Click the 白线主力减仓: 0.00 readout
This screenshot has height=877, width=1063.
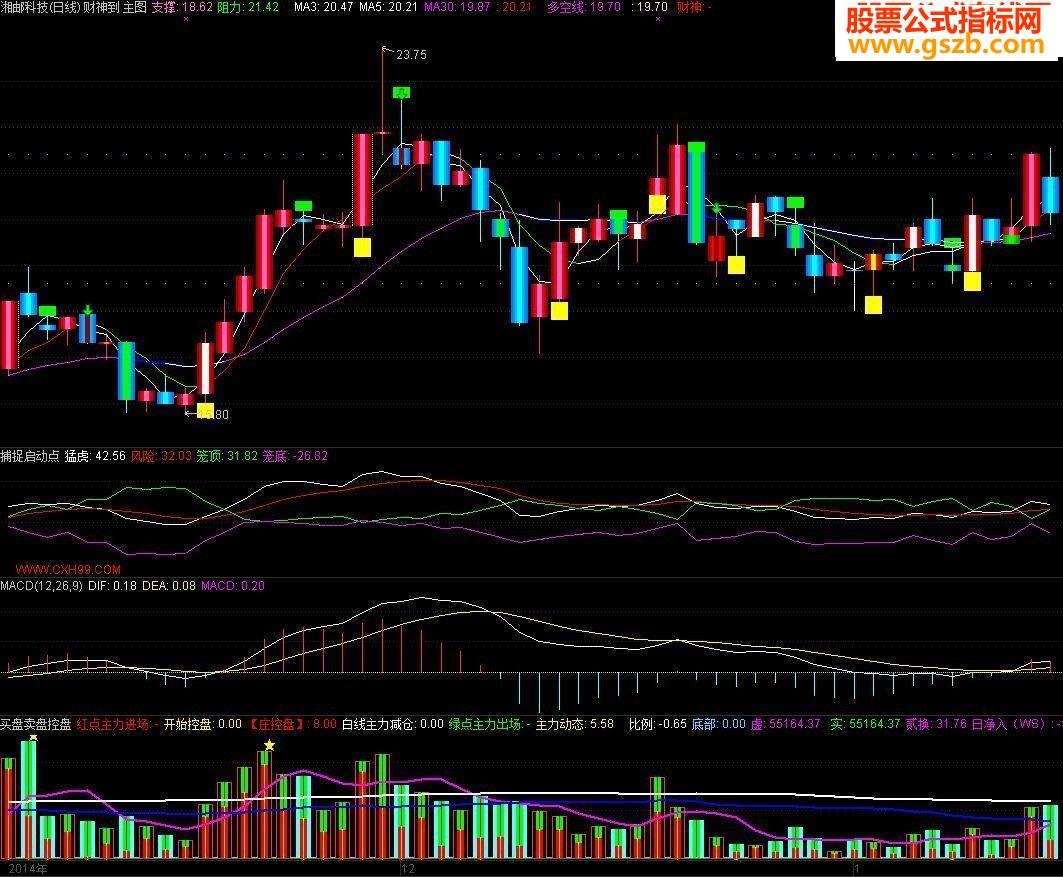point(393,724)
